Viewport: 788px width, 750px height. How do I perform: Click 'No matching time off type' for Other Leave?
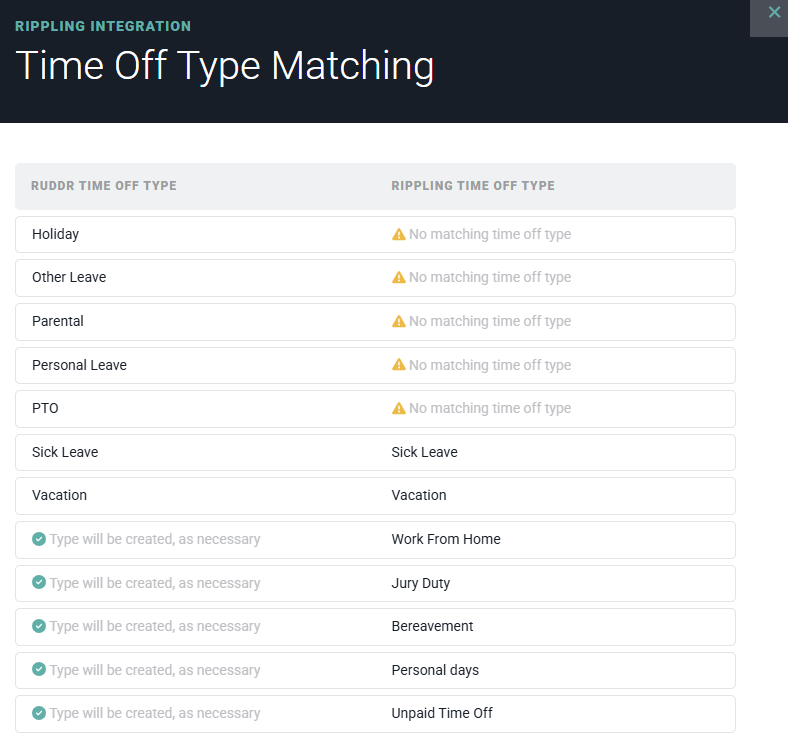(x=490, y=277)
